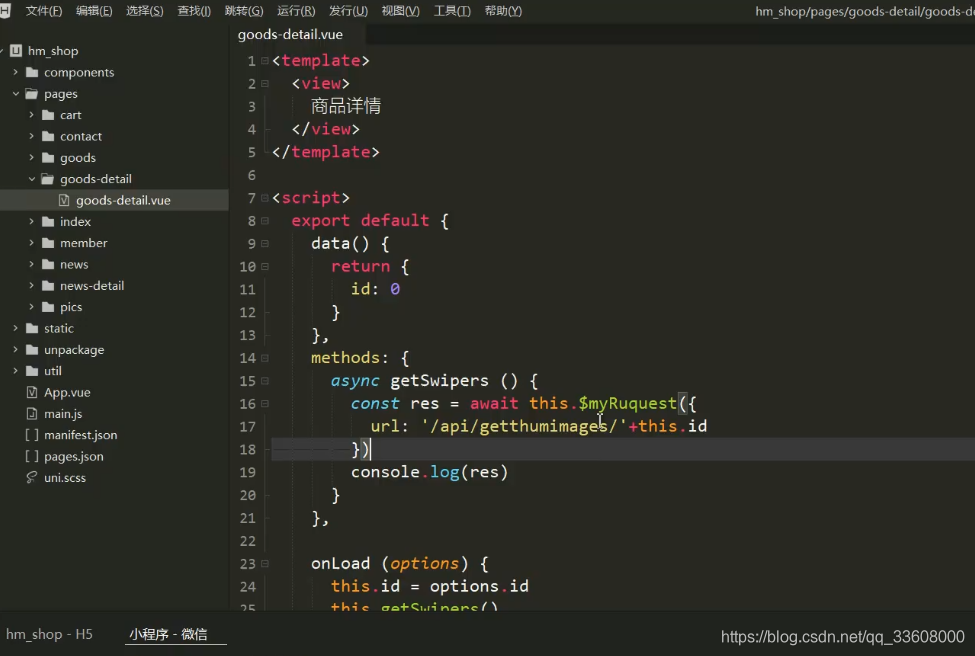Click the uni.scss file icon
The image size is (975, 656).
point(32,477)
